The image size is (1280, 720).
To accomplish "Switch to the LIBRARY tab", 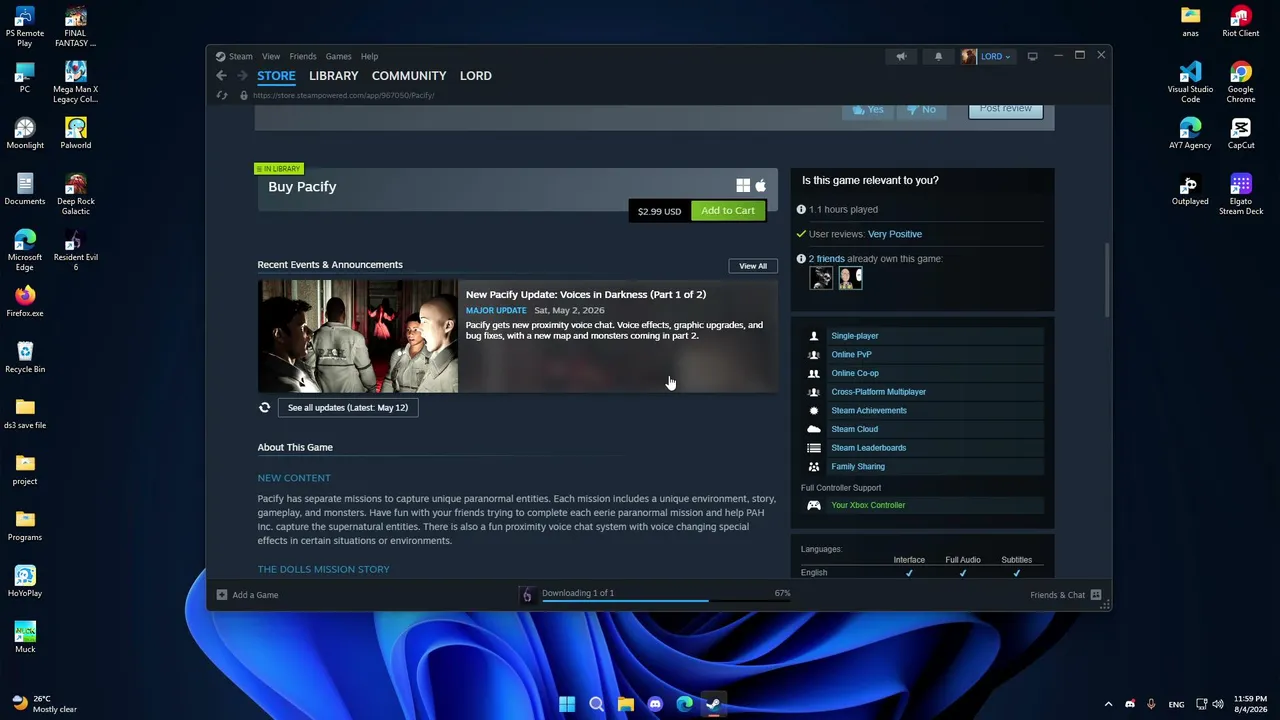I will tap(333, 76).
